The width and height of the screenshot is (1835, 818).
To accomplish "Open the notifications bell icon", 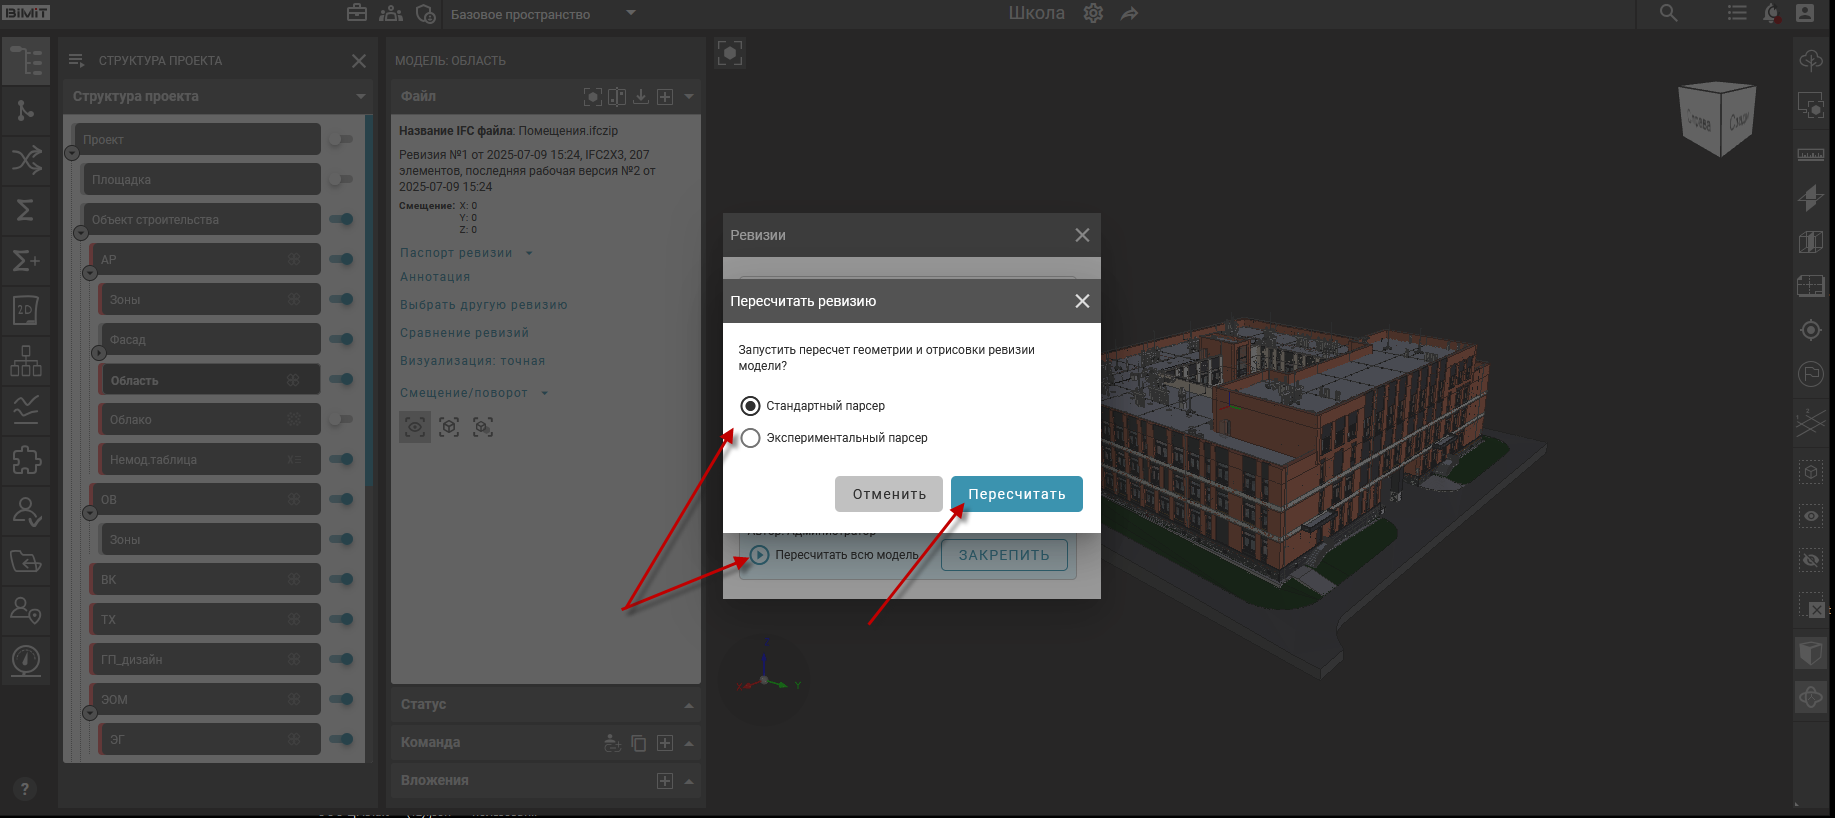I will tap(1771, 13).
